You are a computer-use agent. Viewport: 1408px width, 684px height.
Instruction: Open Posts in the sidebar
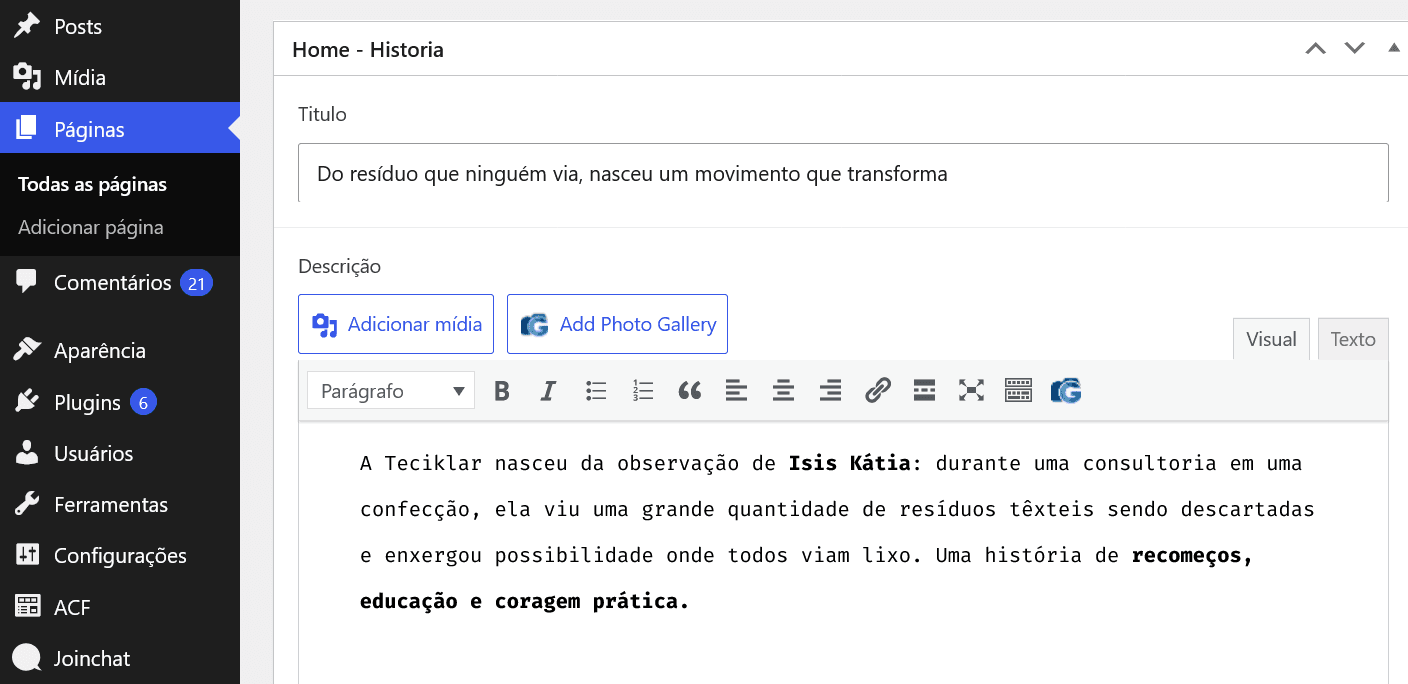click(x=120, y=26)
